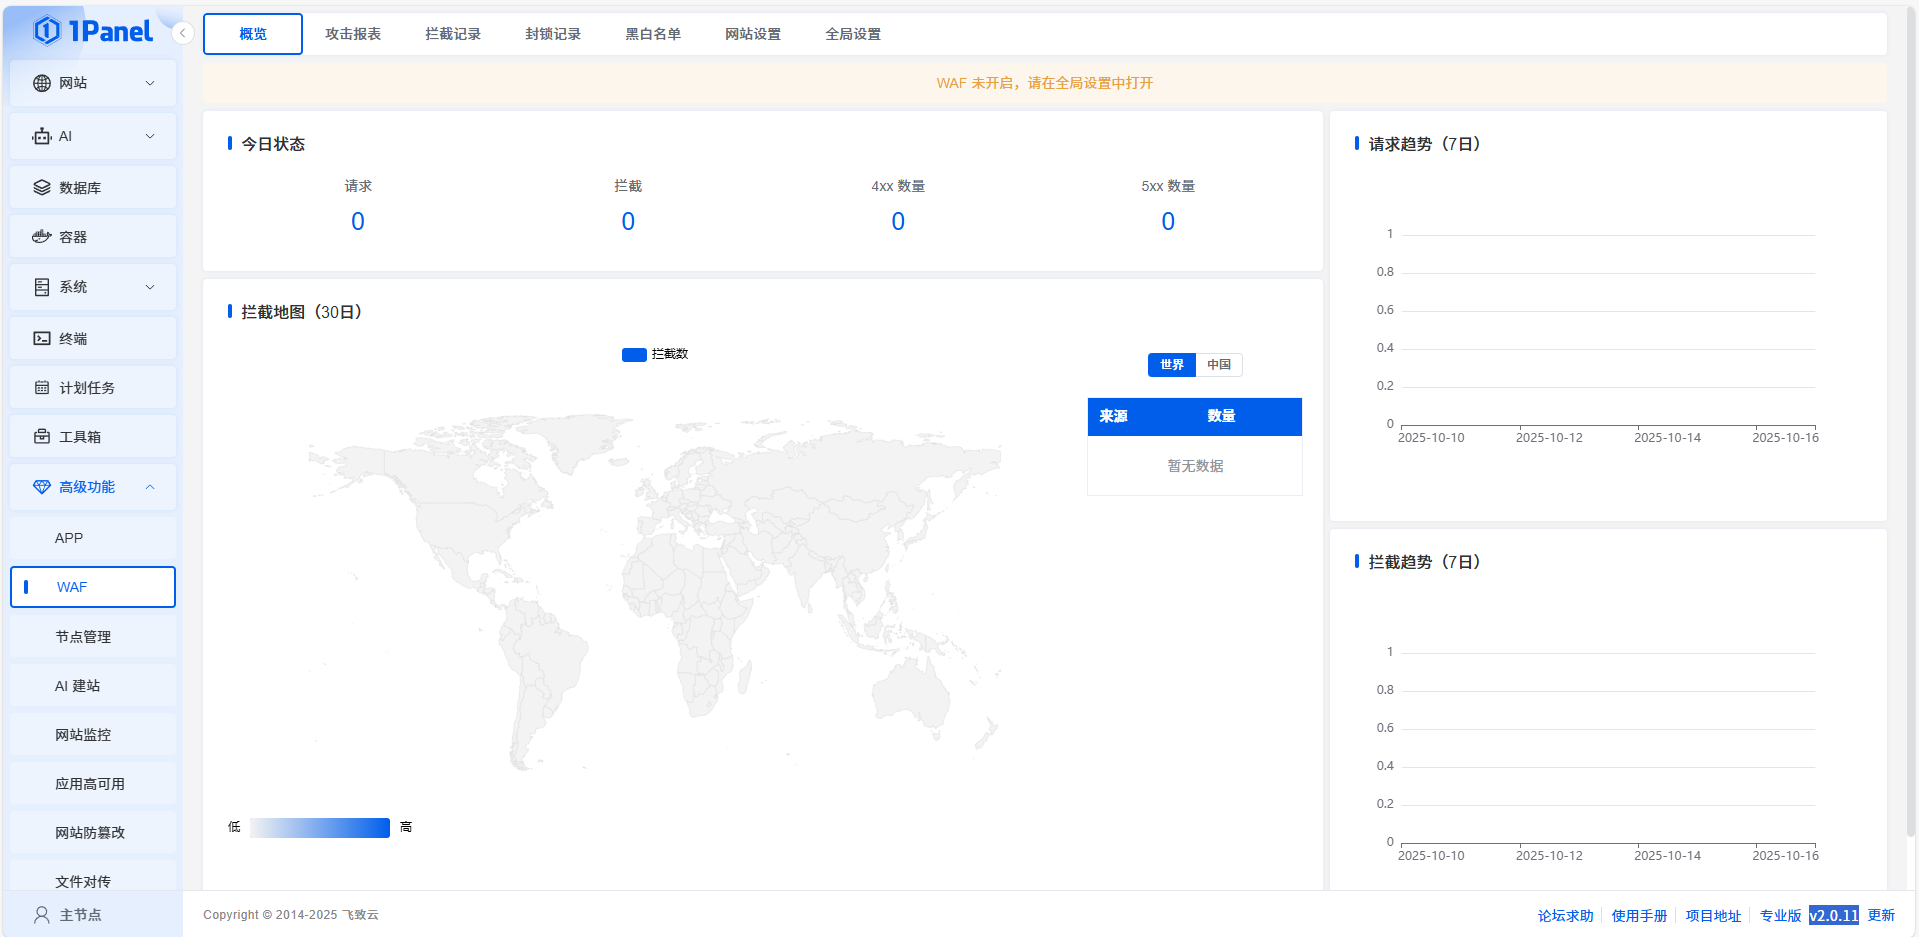Toggle the 拦截数 legend on the map
This screenshot has width=1919, height=937.
click(655, 354)
